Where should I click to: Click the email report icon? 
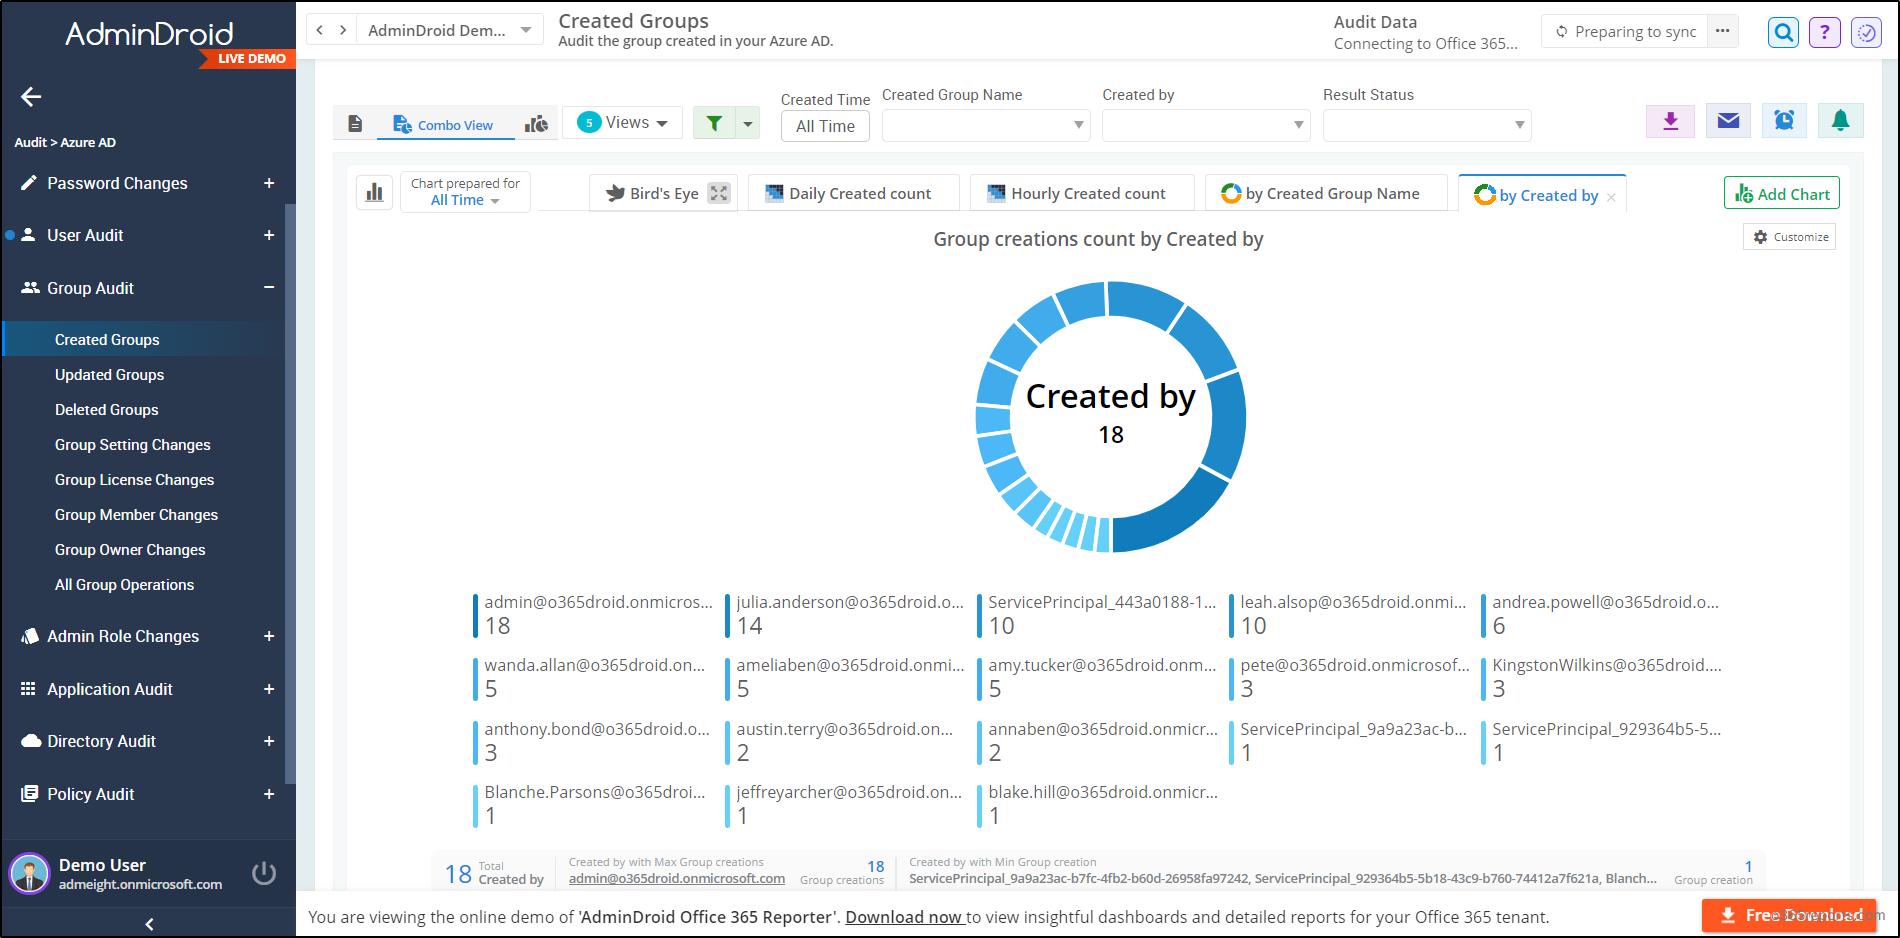point(1728,121)
